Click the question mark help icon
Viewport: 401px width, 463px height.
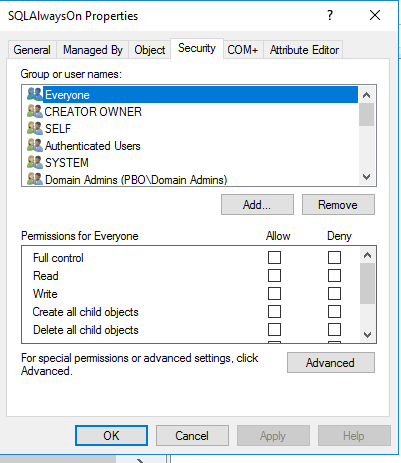[330, 15]
